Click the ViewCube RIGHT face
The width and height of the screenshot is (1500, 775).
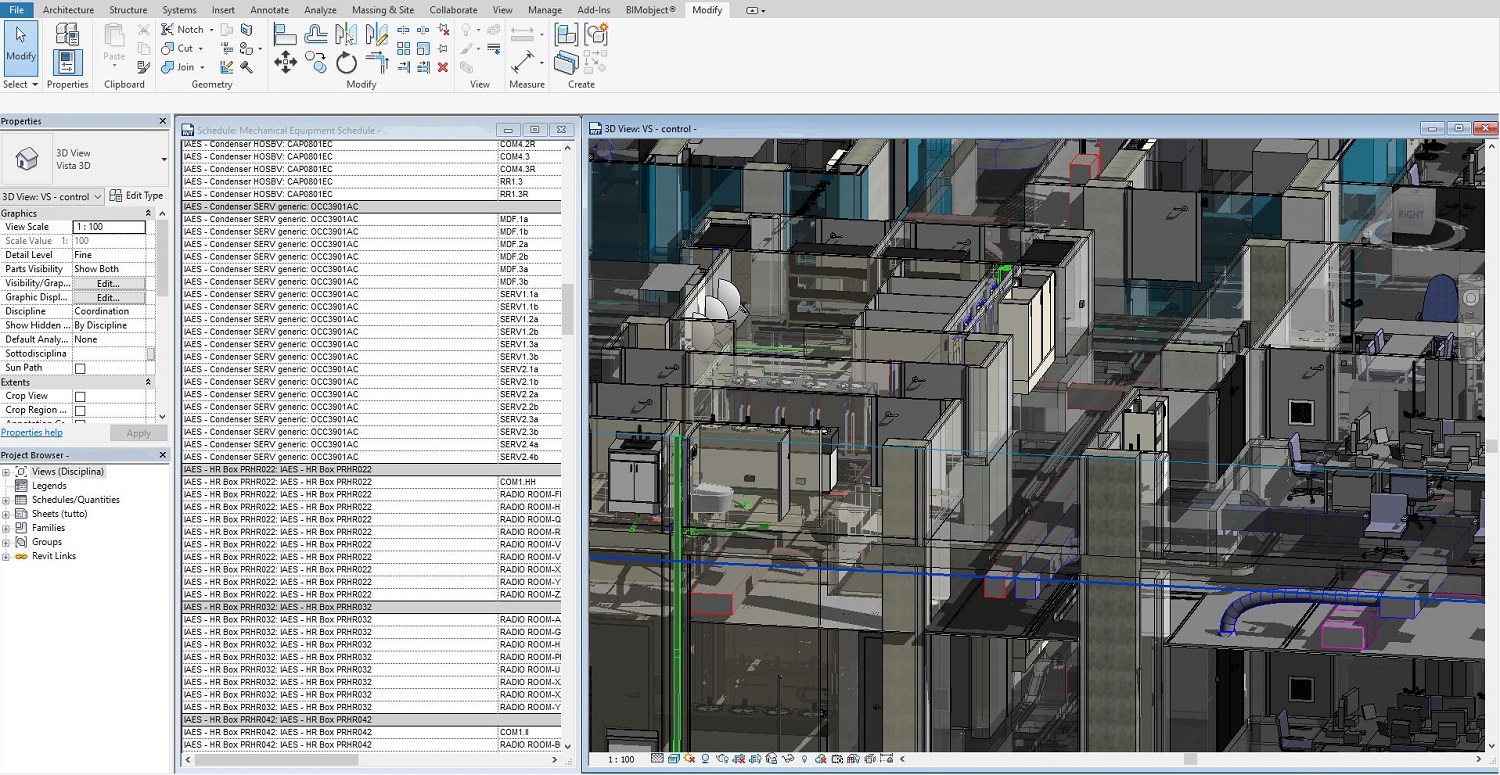pos(1411,214)
